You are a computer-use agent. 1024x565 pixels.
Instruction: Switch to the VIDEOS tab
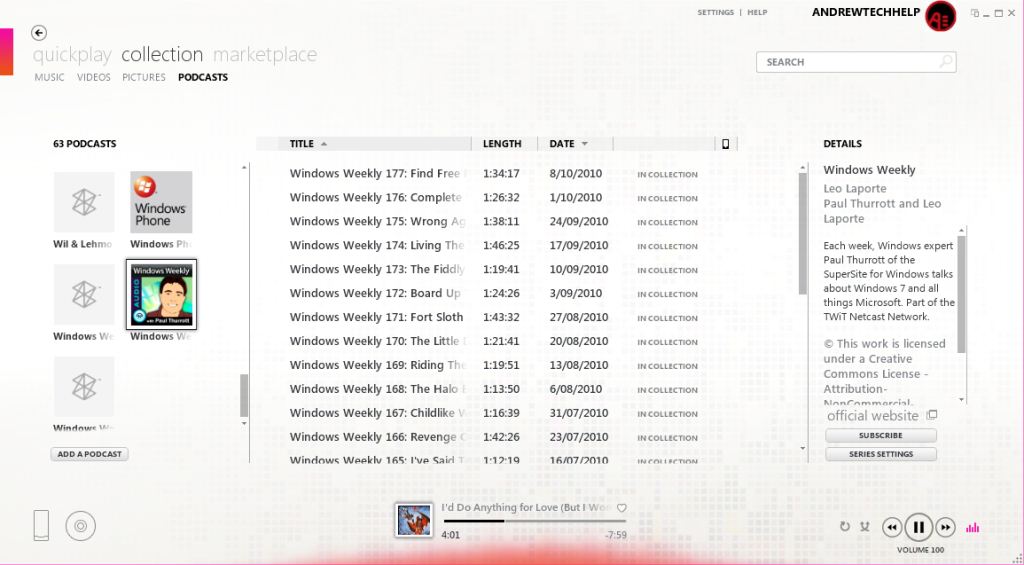[x=93, y=77]
